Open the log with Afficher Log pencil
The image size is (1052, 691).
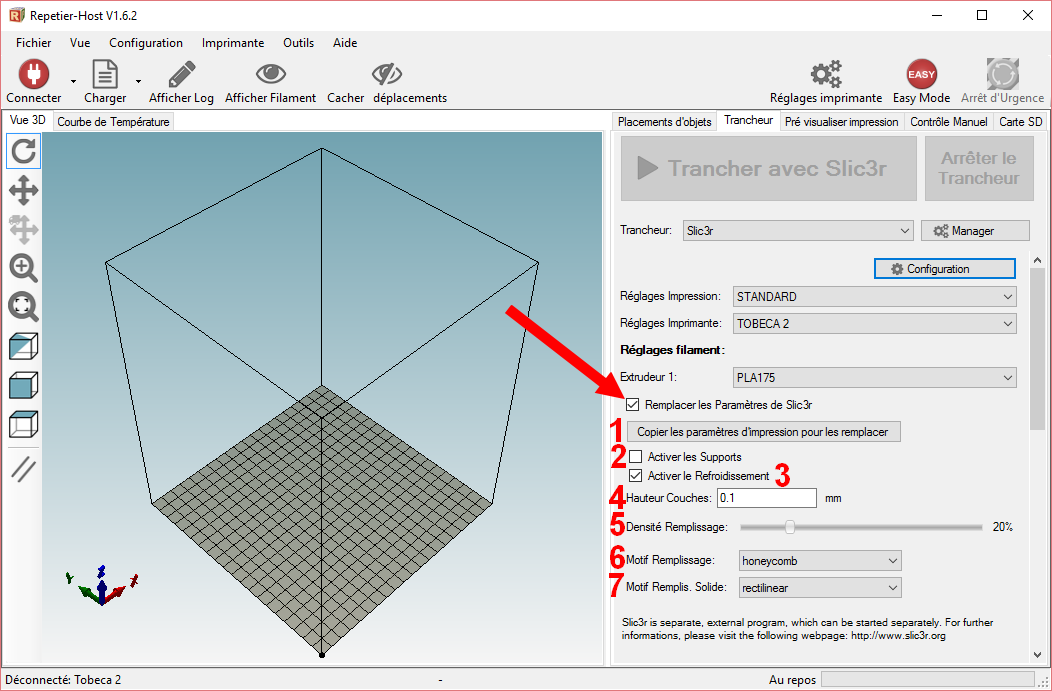[x=181, y=75]
